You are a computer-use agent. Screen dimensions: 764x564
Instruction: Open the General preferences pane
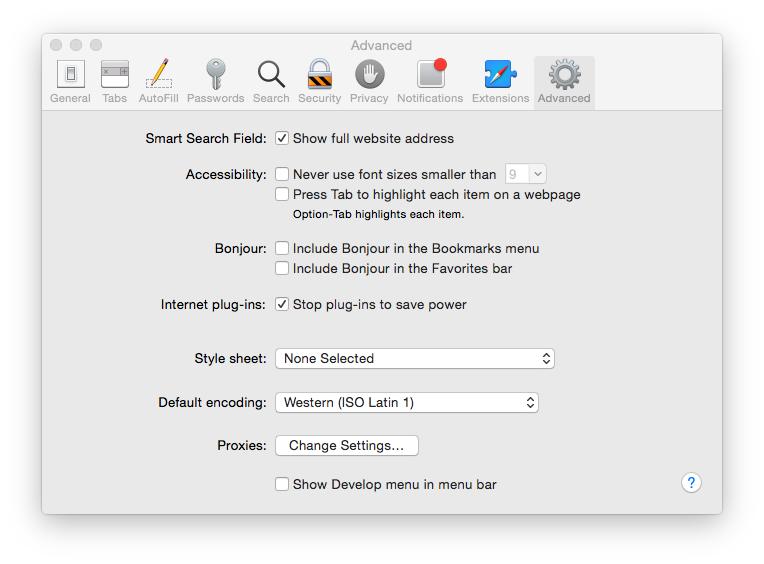tap(71, 81)
